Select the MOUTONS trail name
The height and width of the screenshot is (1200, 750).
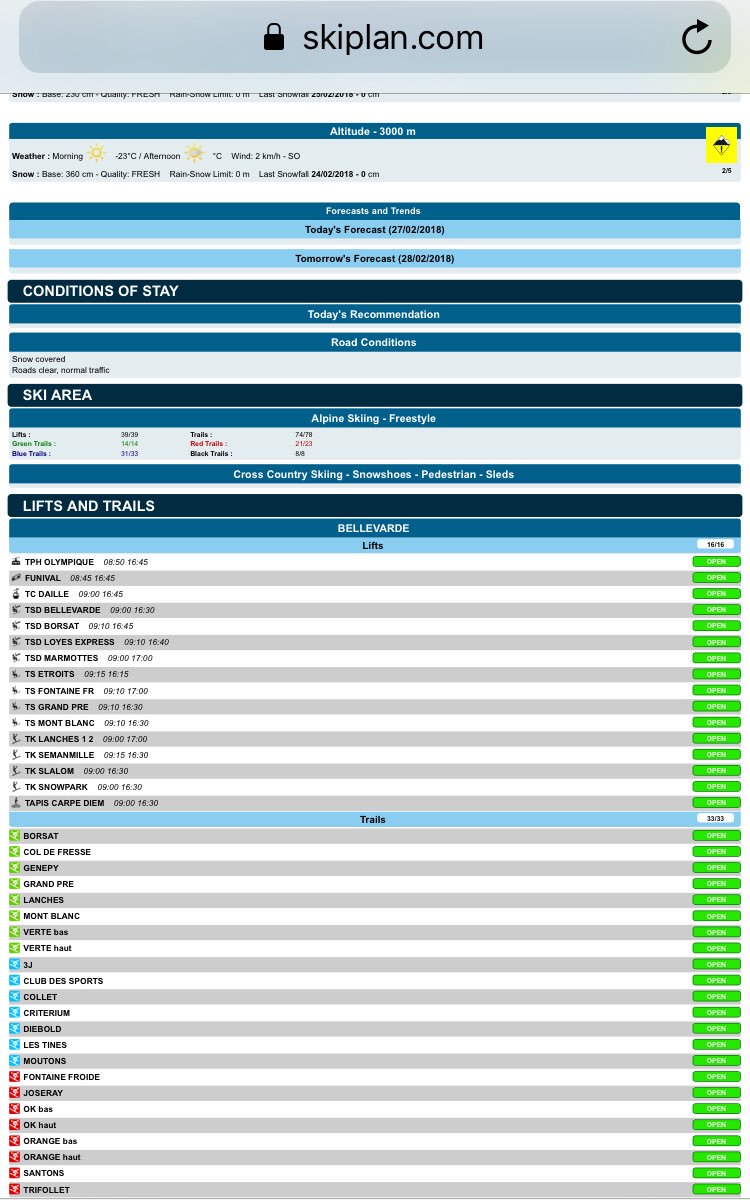pyautogui.click(x=45, y=1061)
